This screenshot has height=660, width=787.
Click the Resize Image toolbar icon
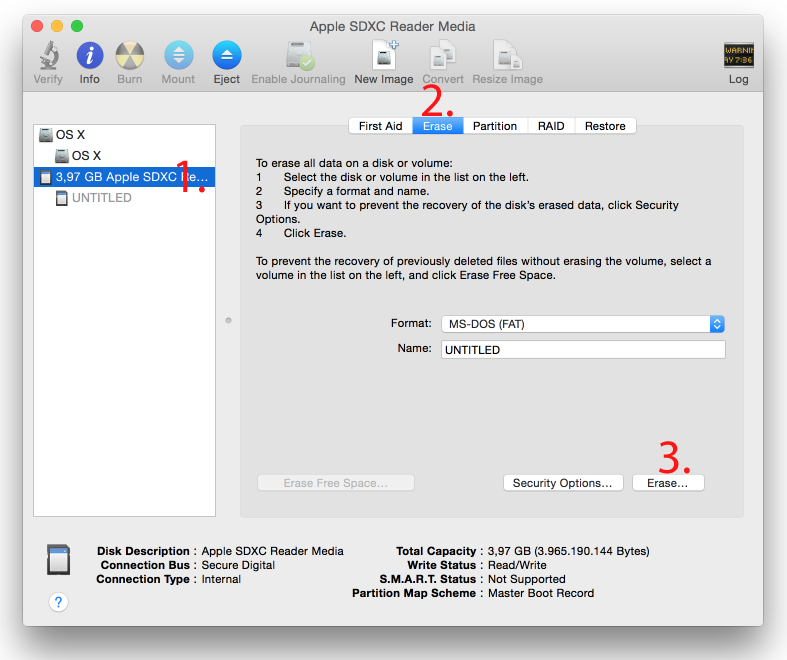[x=507, y=55]
